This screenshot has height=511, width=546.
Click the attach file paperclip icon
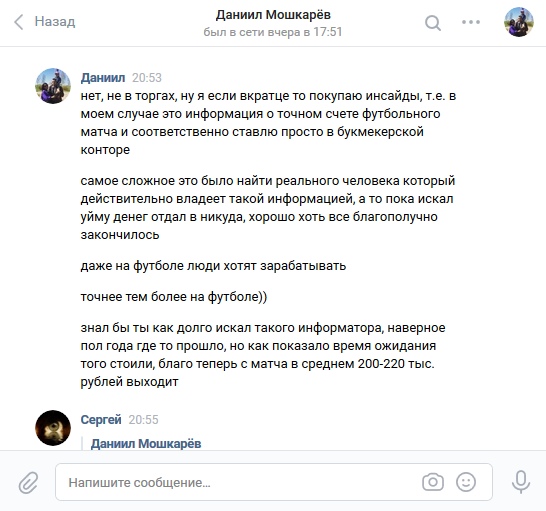[28, 482]
